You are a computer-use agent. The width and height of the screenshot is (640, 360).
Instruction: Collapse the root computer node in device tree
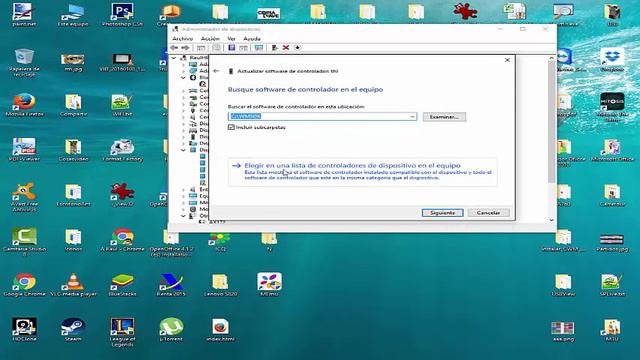pos(174,58)
